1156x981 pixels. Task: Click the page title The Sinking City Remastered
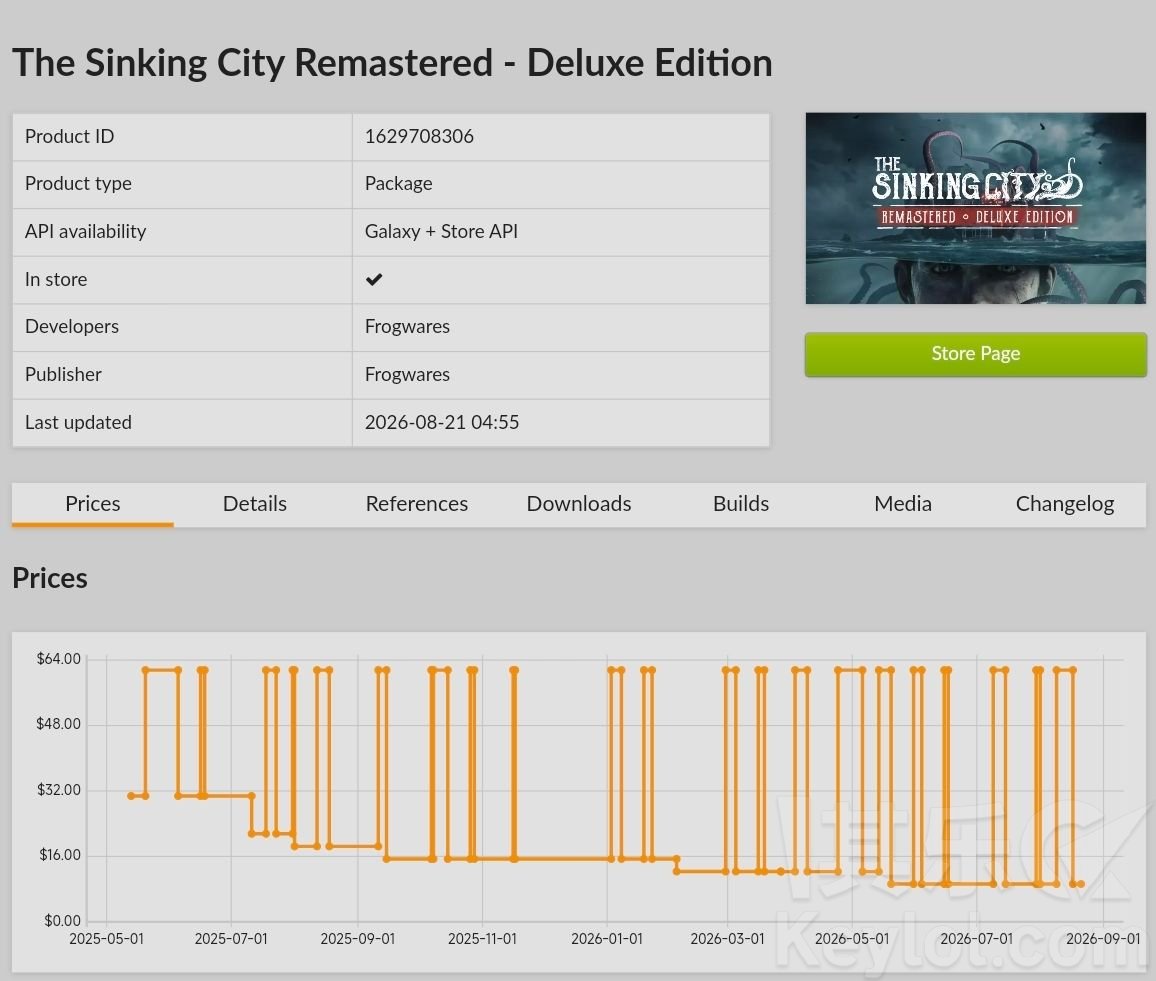[x=392, y=63]
